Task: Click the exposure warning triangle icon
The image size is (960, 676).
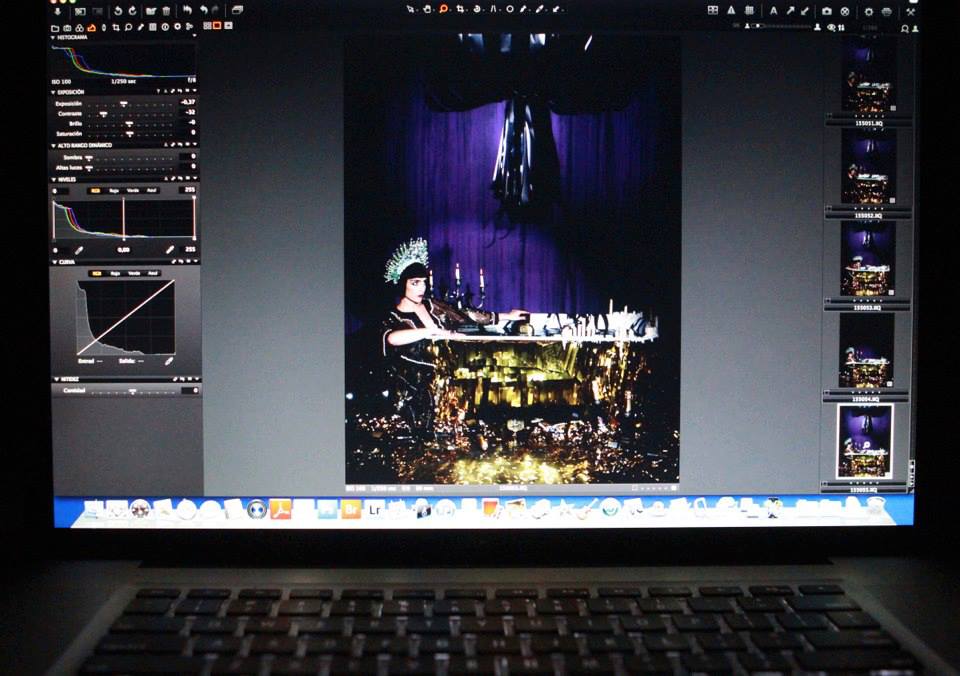Action: [x=731, y=10]
